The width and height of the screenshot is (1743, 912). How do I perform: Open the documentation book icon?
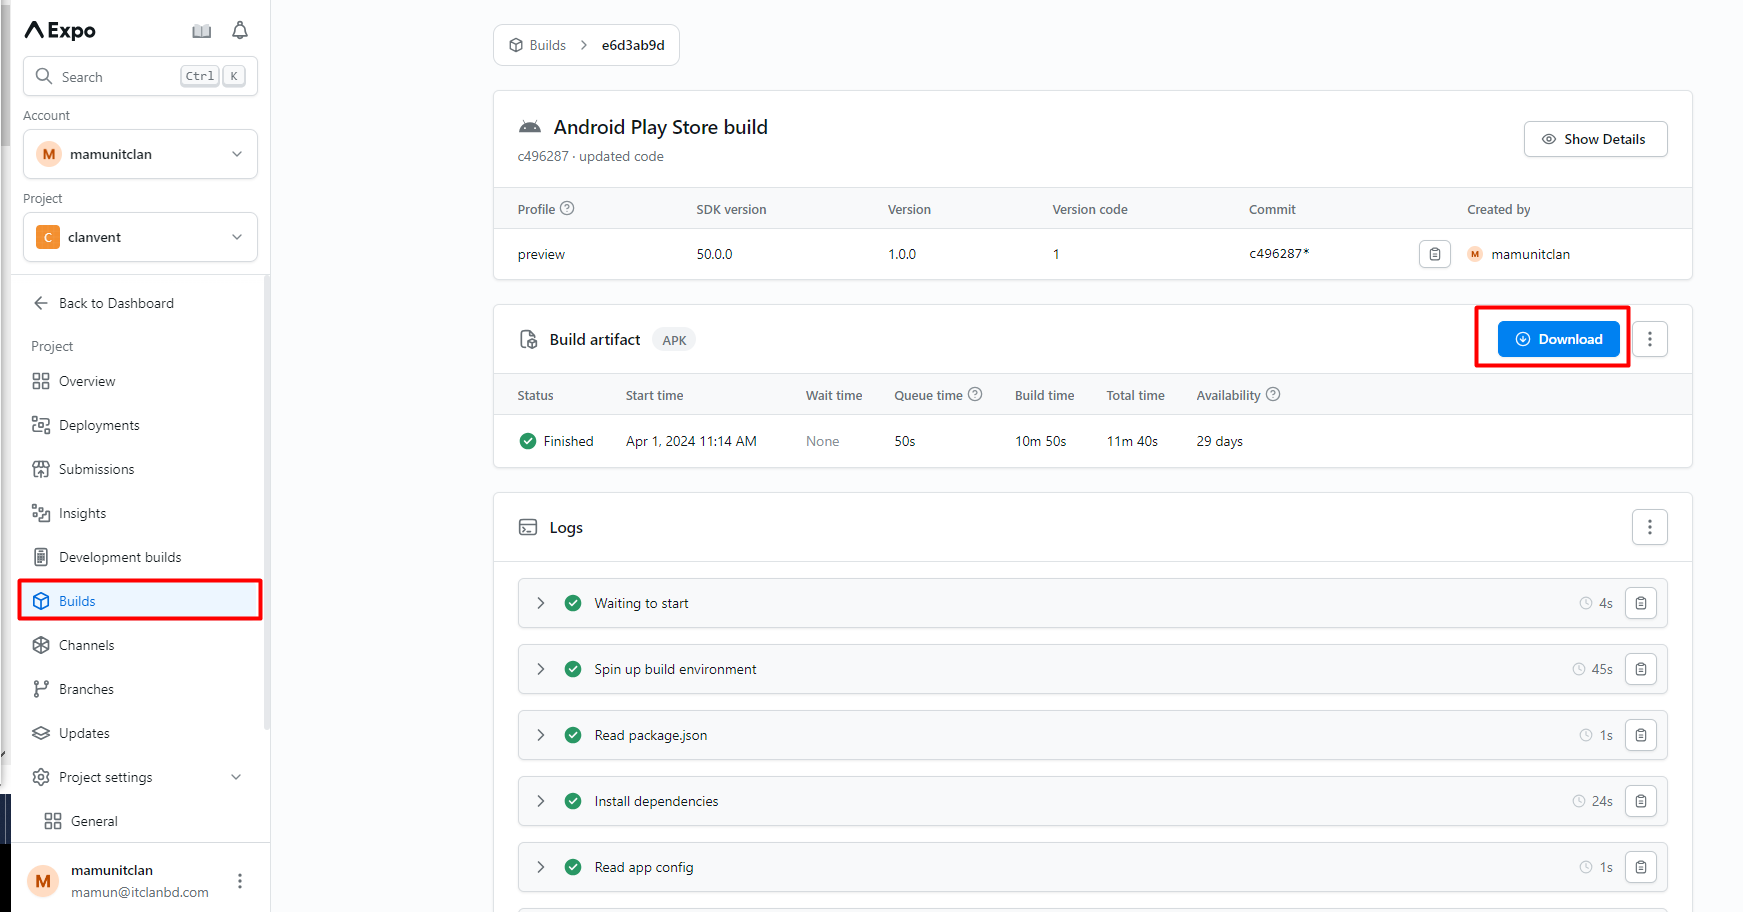click(202, 31)
